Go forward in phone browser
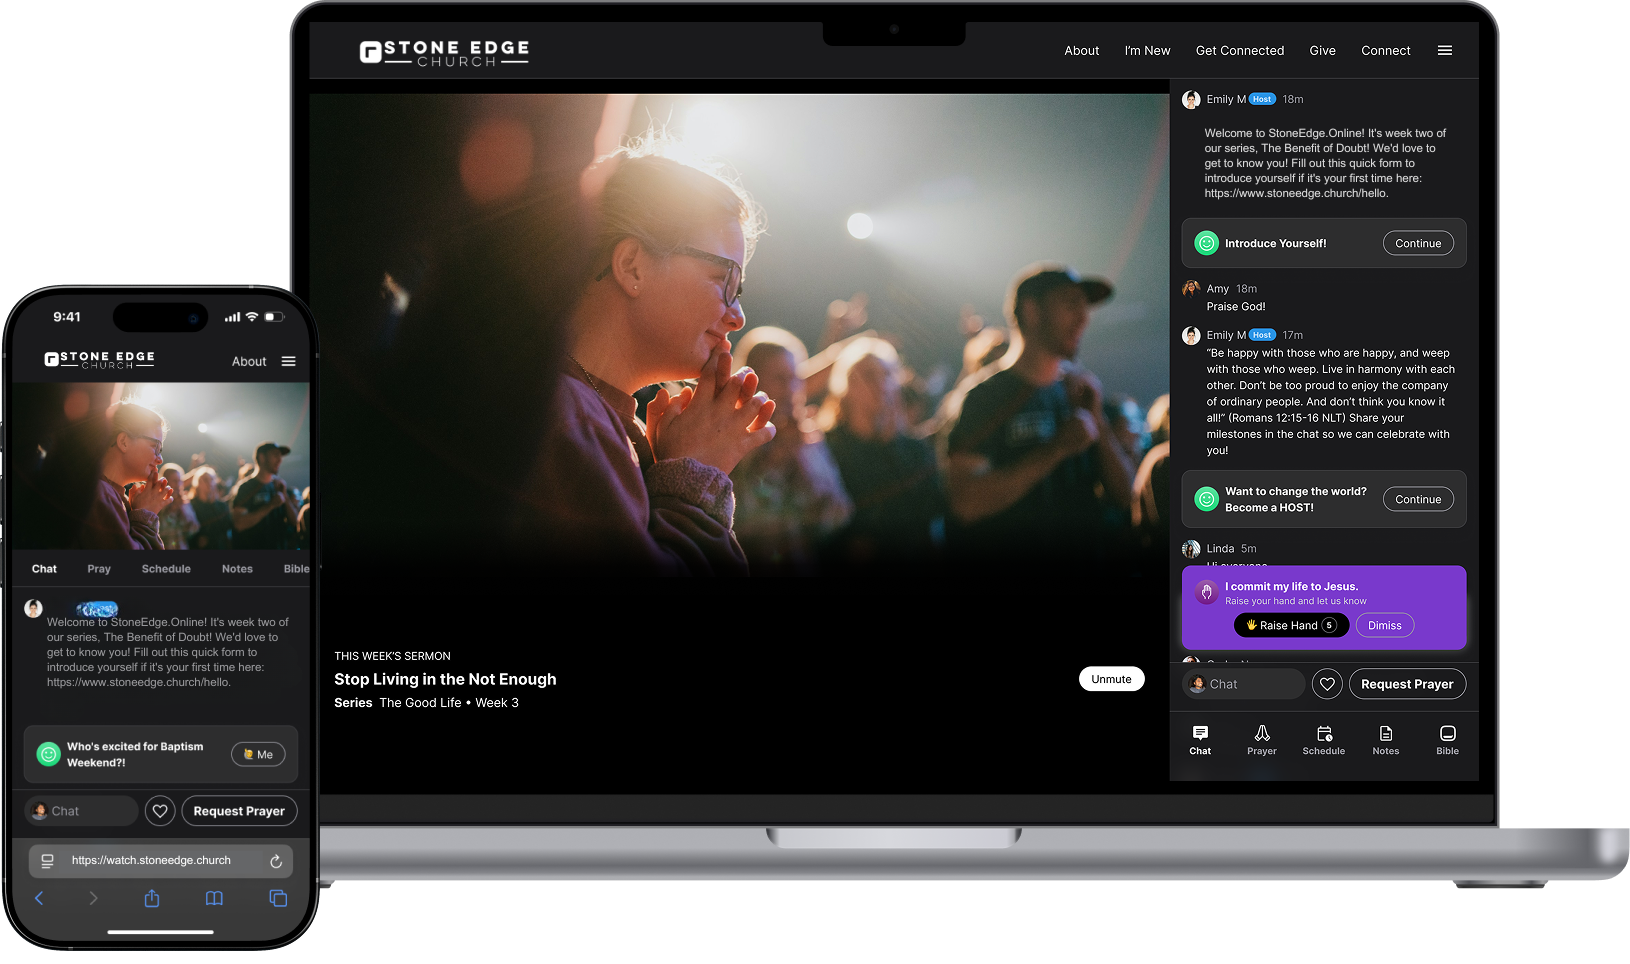Screen dimensions: 1630x964 coord(93,898)
